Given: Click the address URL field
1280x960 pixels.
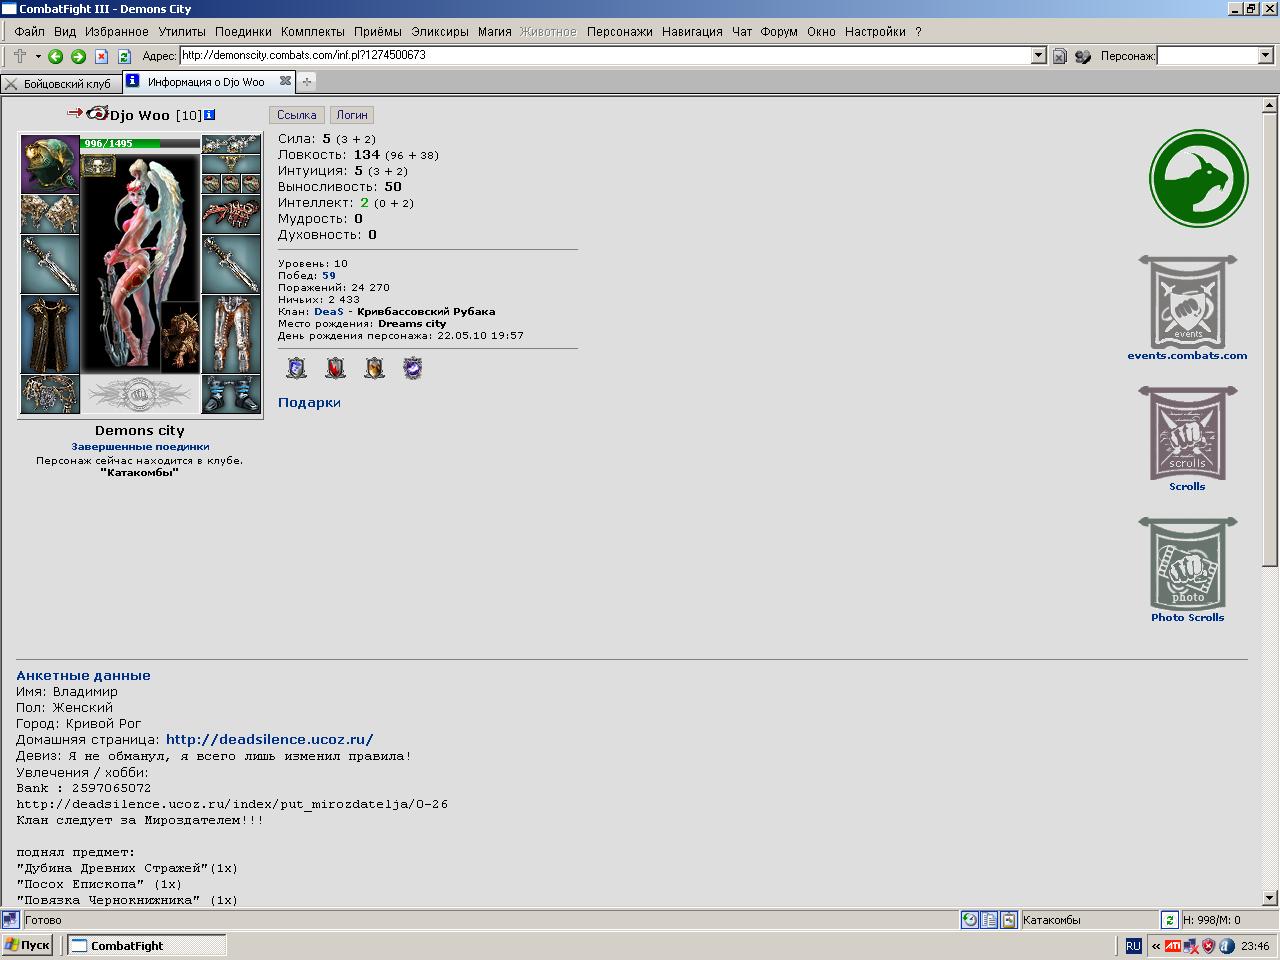Looking at the screenshot, I should (605, 56).
